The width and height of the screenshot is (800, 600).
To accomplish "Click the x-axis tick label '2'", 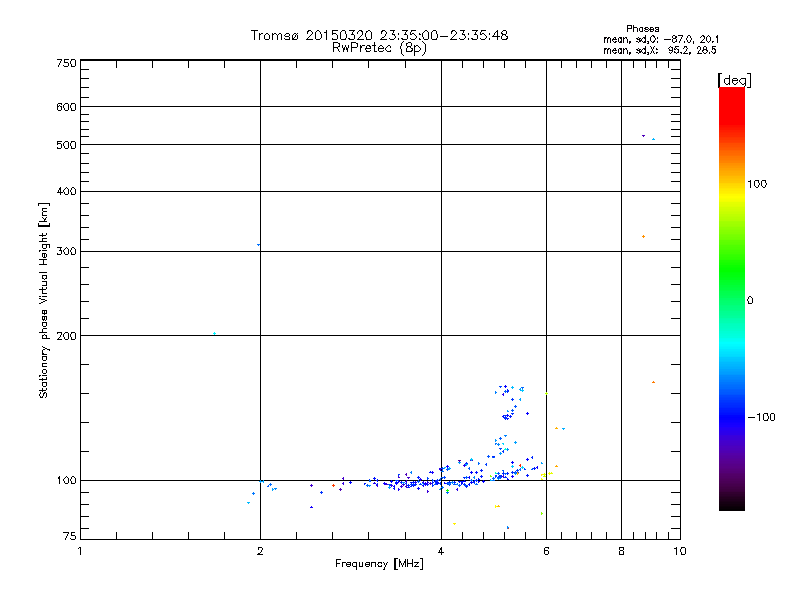I will pos(260,551).
